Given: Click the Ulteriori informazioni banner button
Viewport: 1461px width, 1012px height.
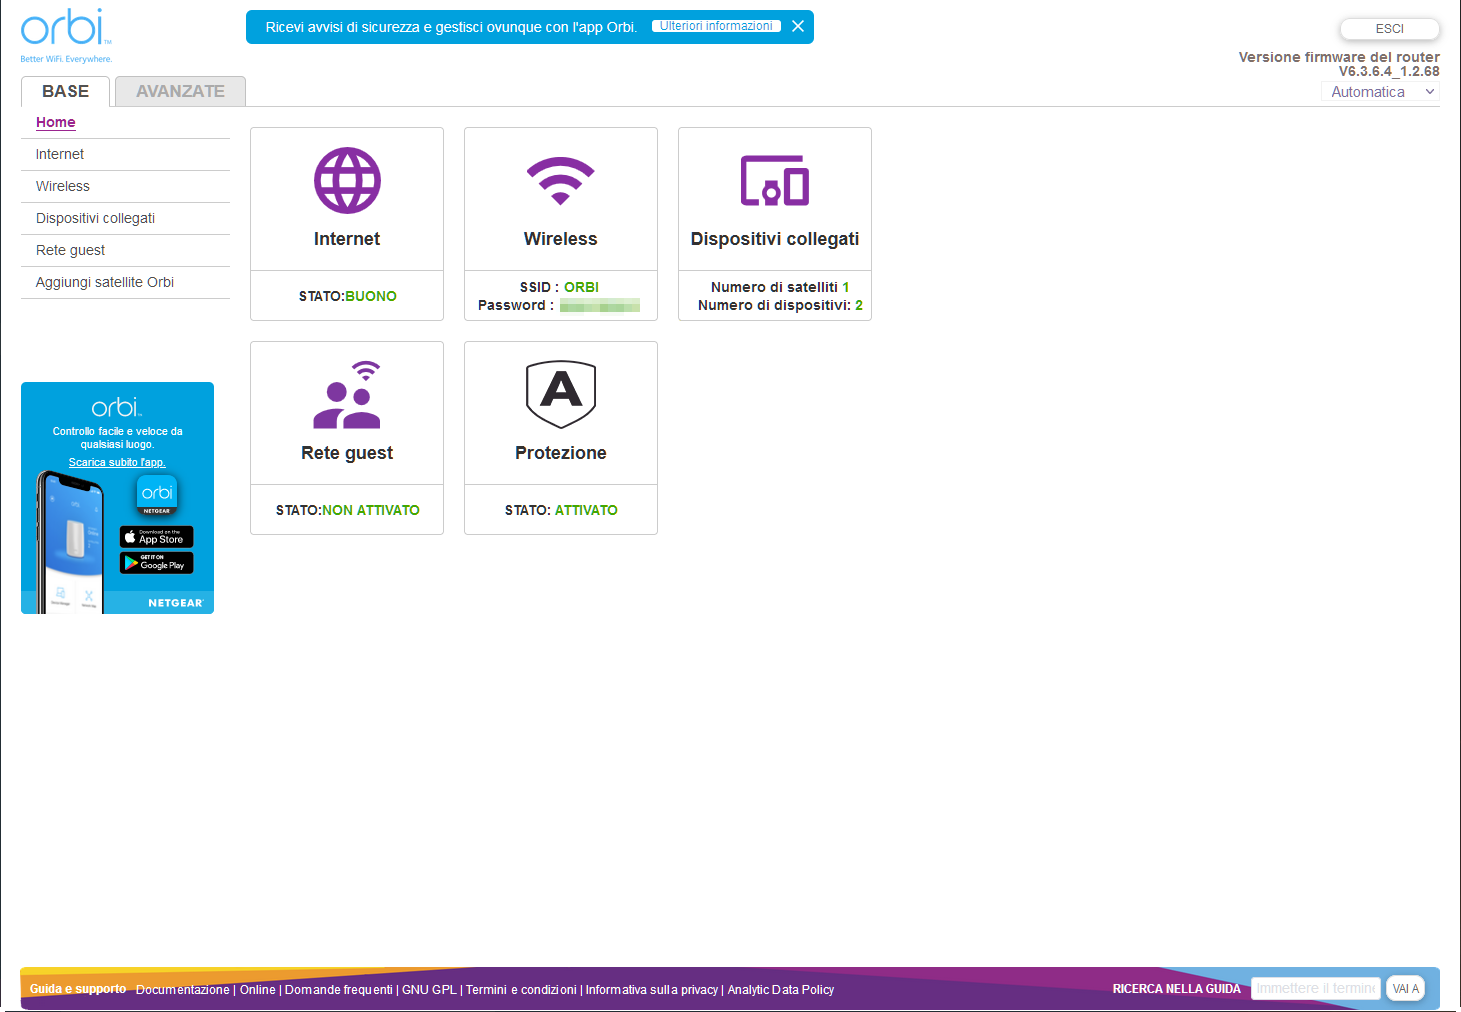Looking at the screenshot, I should tap(716, 26).
